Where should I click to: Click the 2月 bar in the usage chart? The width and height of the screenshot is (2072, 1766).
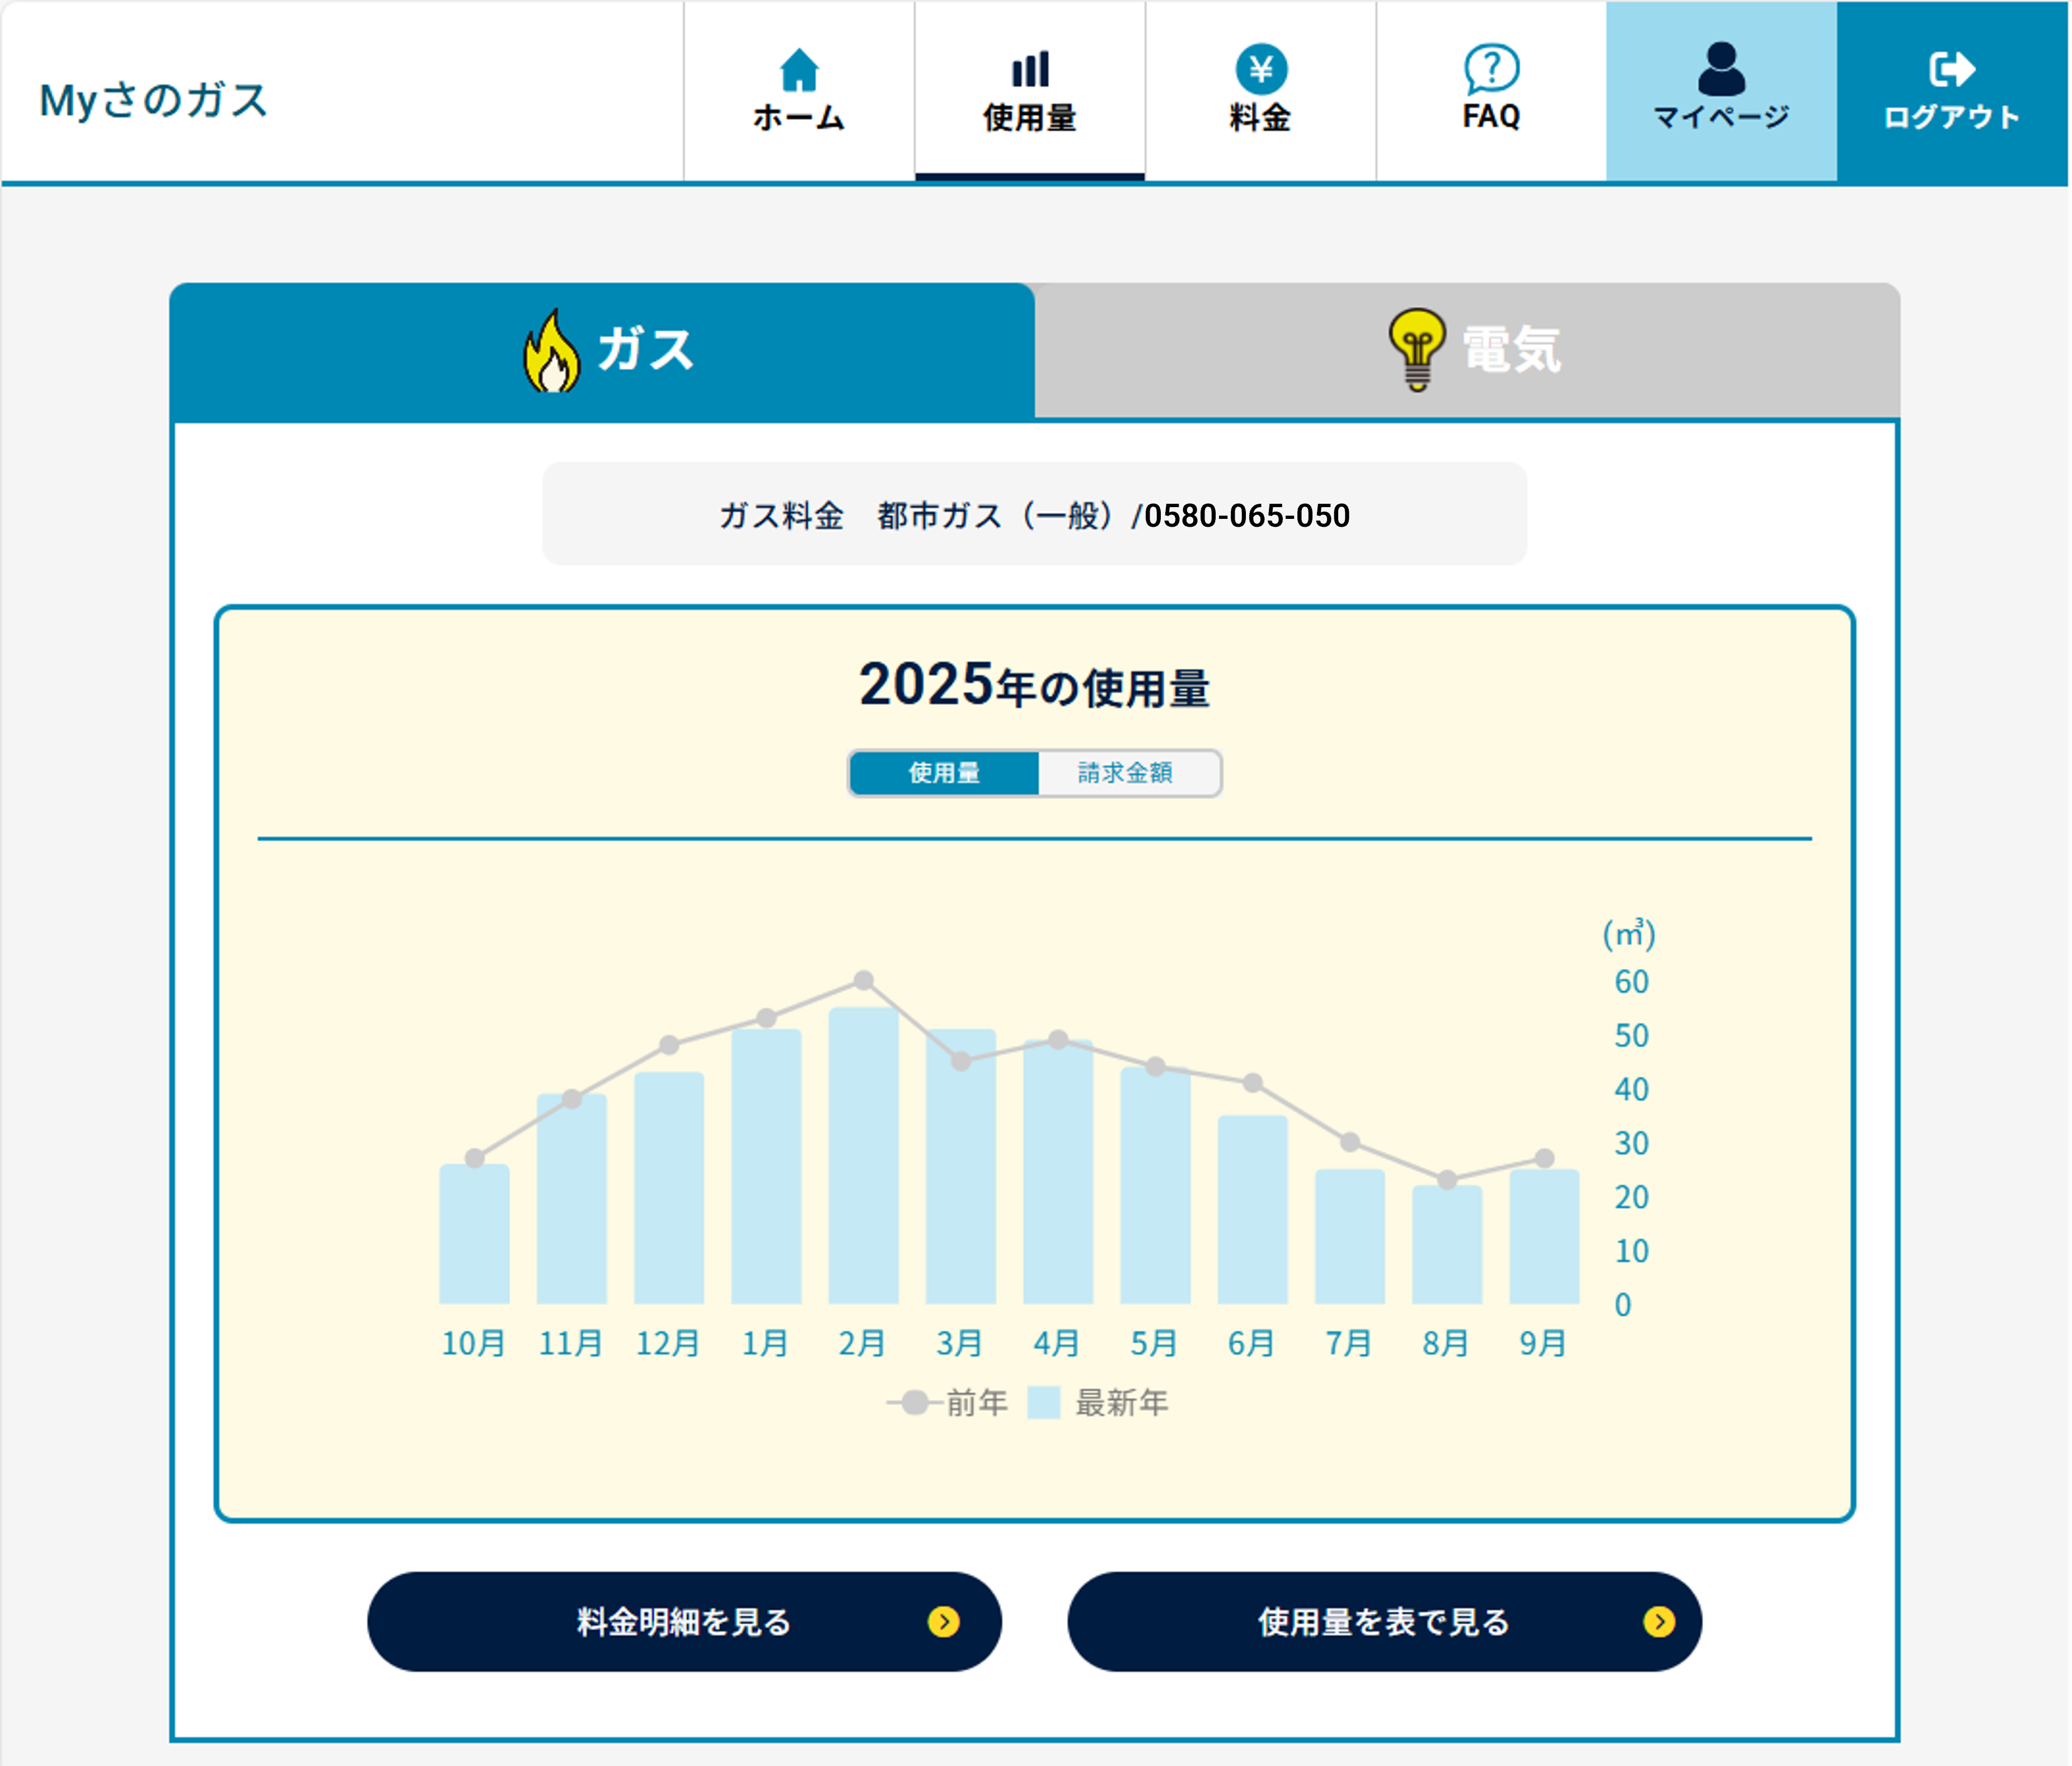pos(863,1150)
